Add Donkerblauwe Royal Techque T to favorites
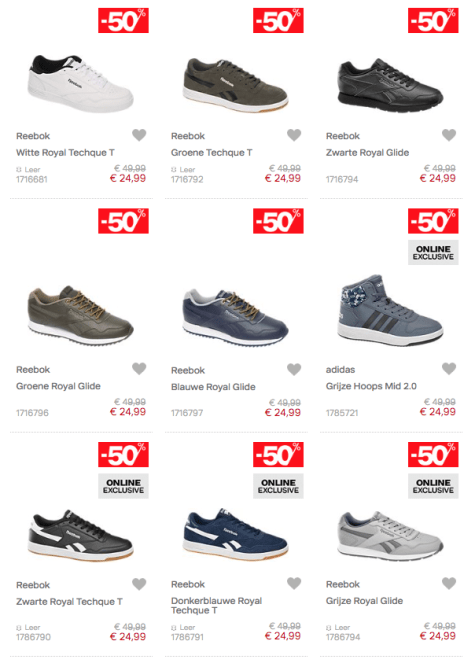The width and height of the screenshot is (475, 663). [x=294, y=584]
